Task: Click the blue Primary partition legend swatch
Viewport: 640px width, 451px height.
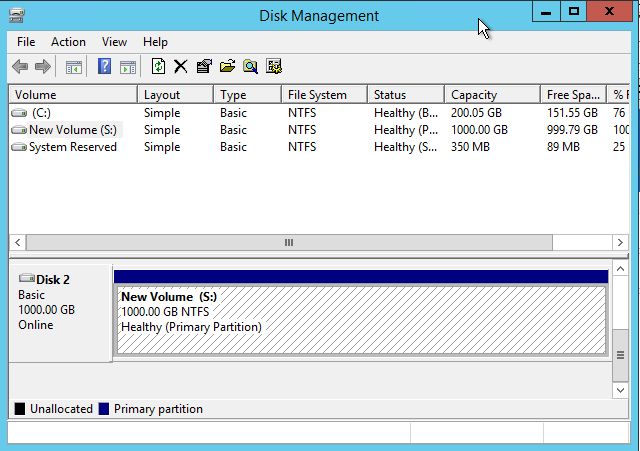Action: (x=104, y=409)
